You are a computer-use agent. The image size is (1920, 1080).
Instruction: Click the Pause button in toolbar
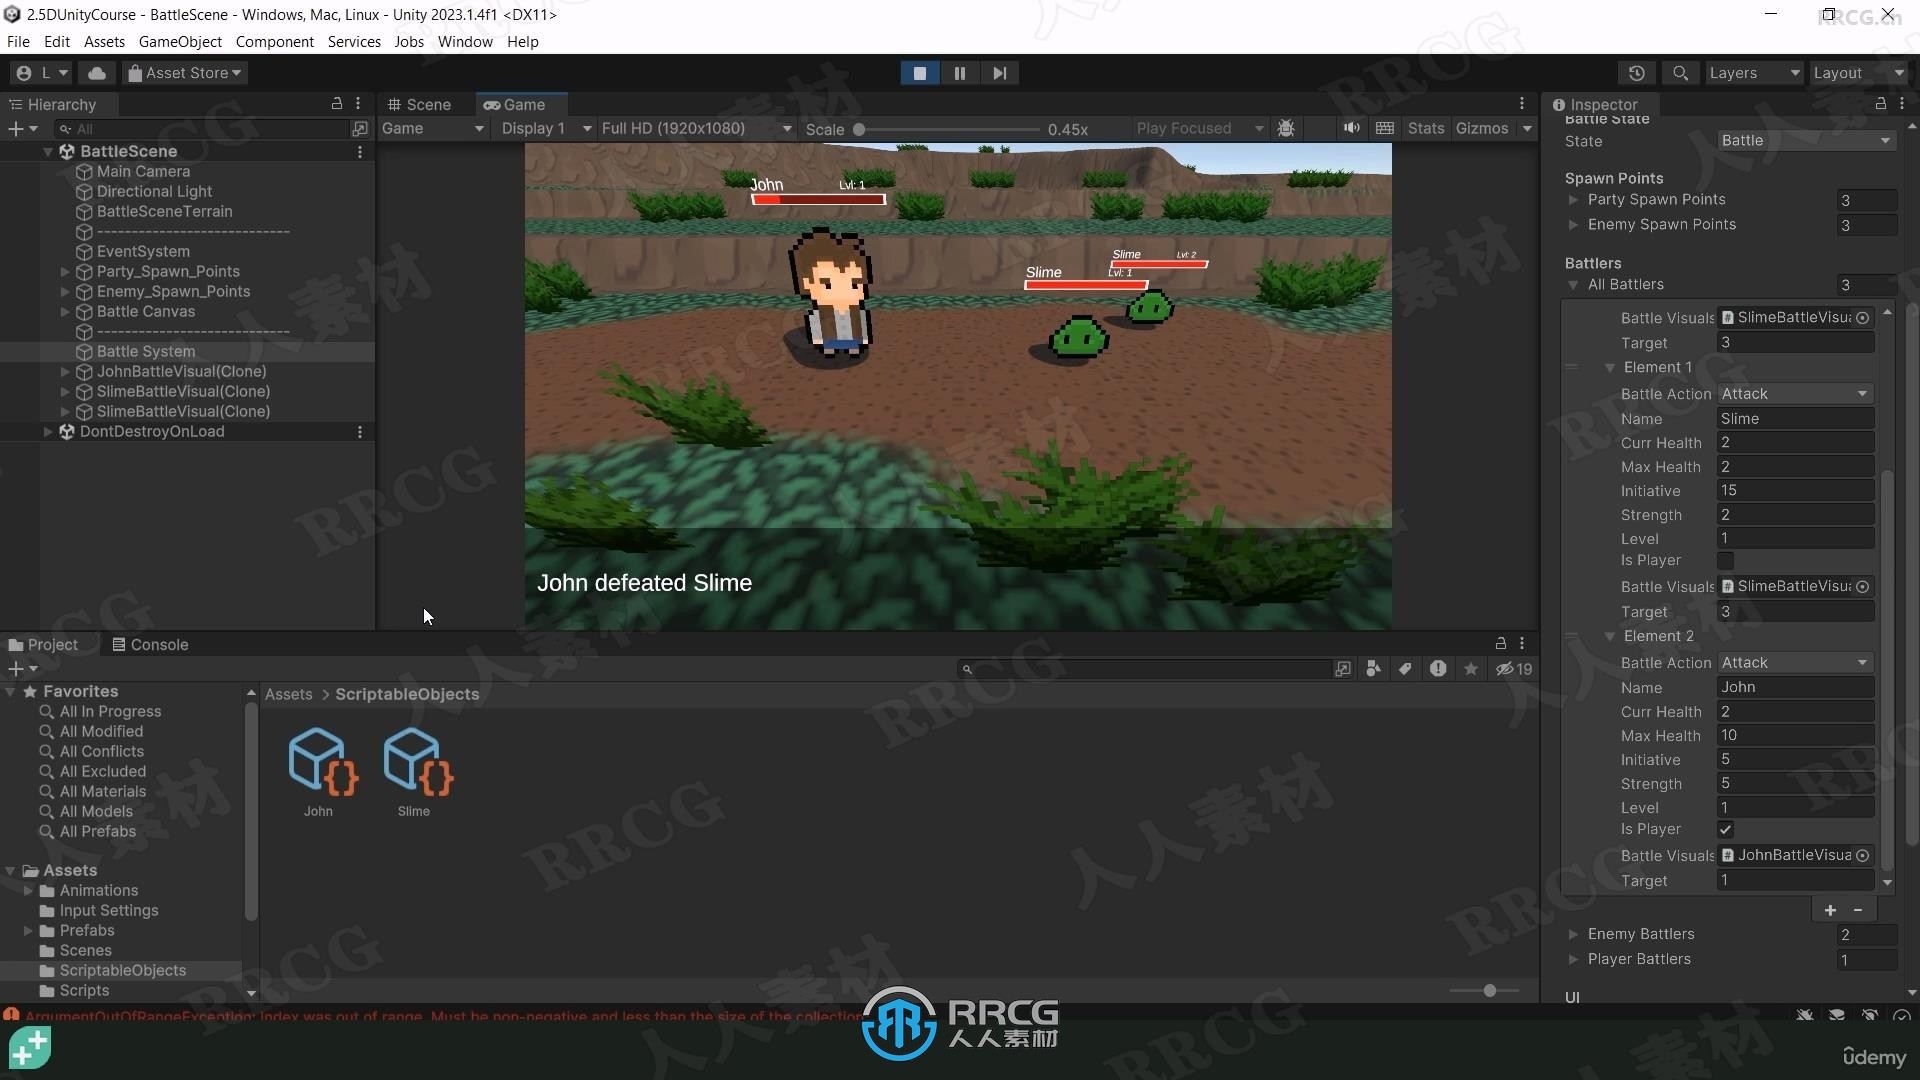(960, 73)
